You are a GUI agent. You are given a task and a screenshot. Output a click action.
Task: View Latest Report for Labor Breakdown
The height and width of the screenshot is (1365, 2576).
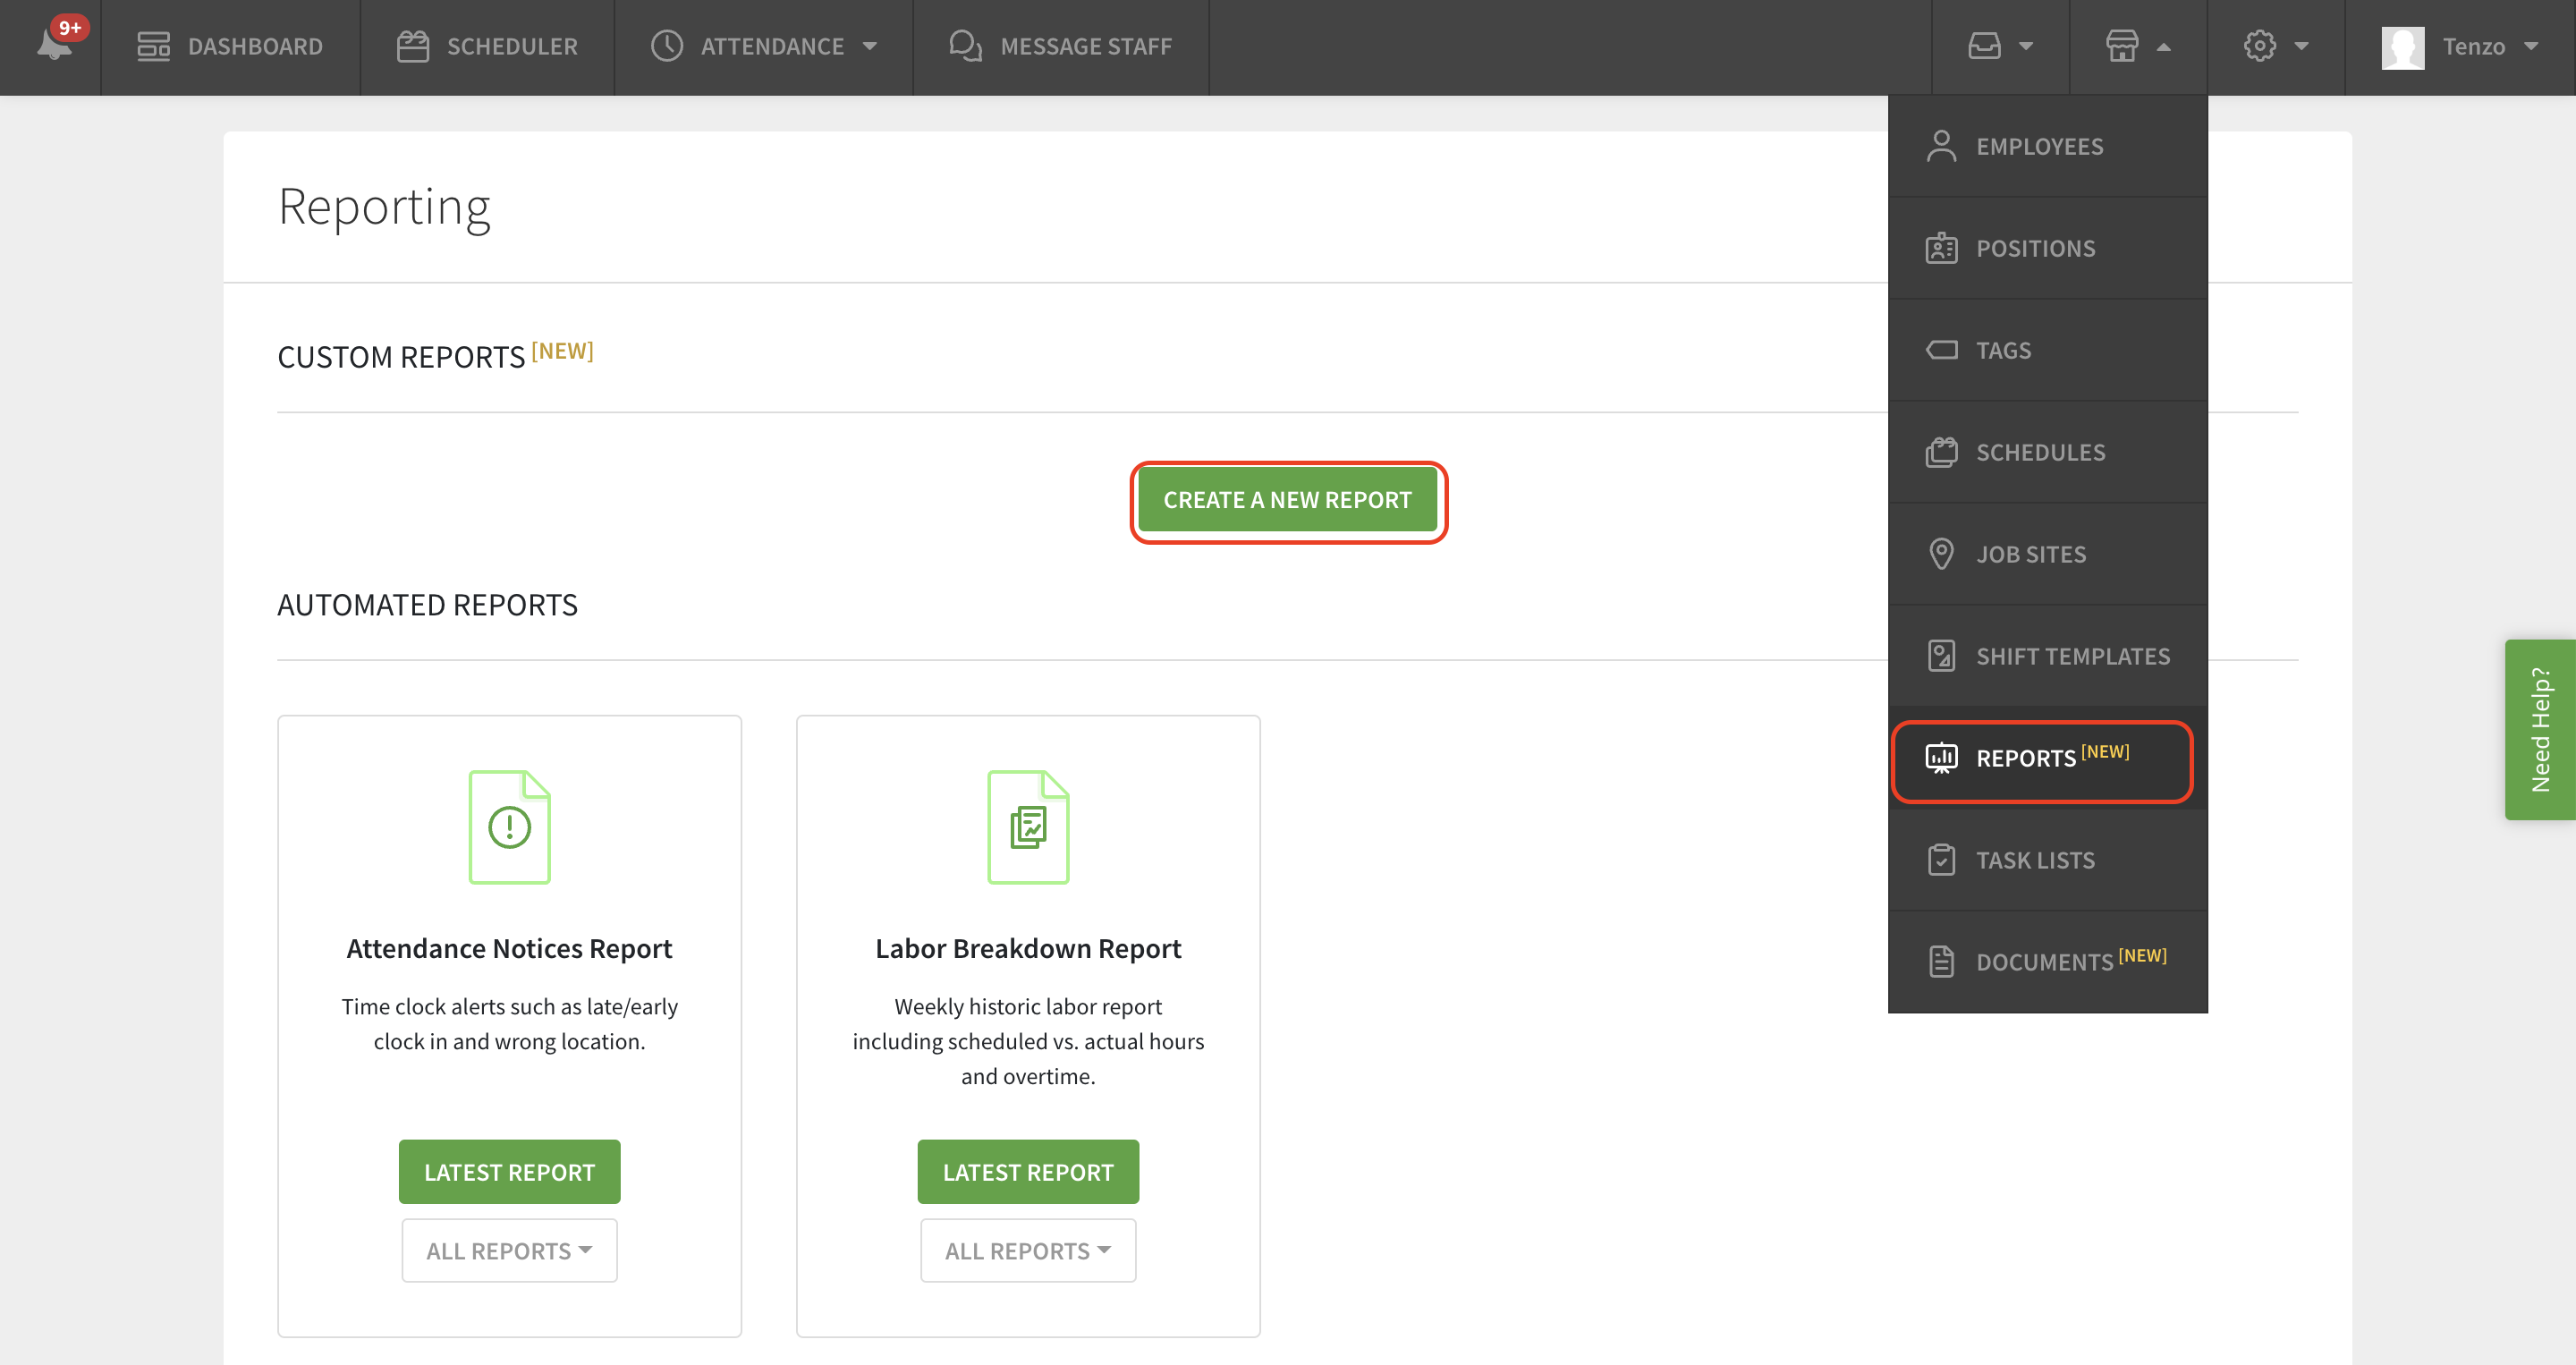(x=1028, y=1171)
